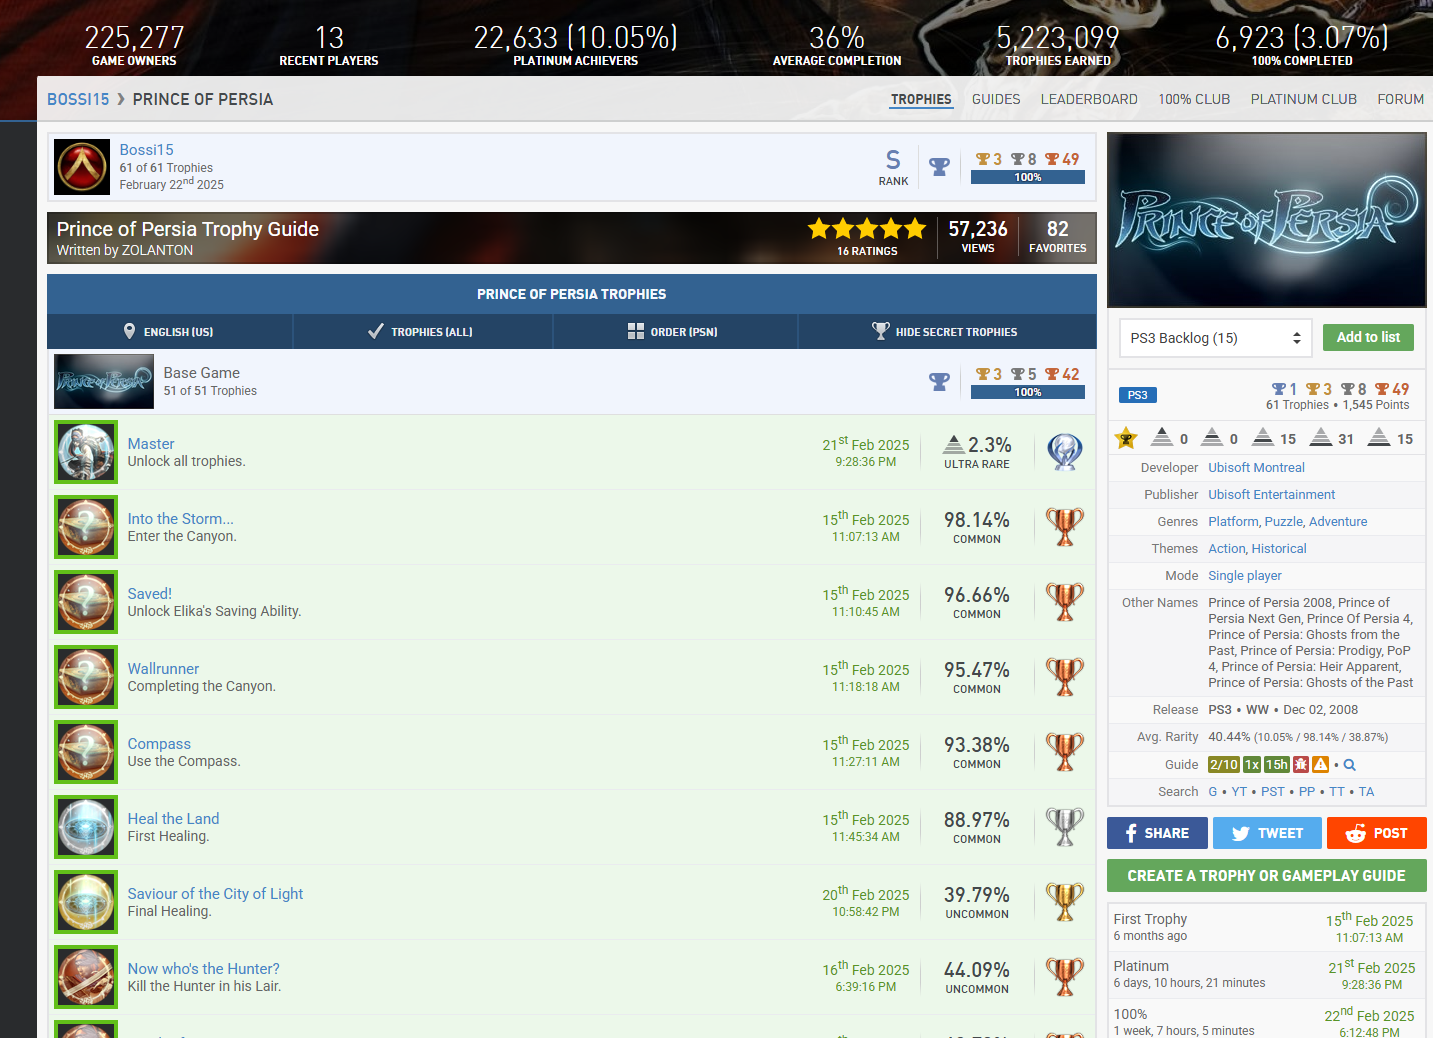
Task: Click Create a Trophy or Gameplay Guide
Action: pyautogui.click(x=1267, y=875)
